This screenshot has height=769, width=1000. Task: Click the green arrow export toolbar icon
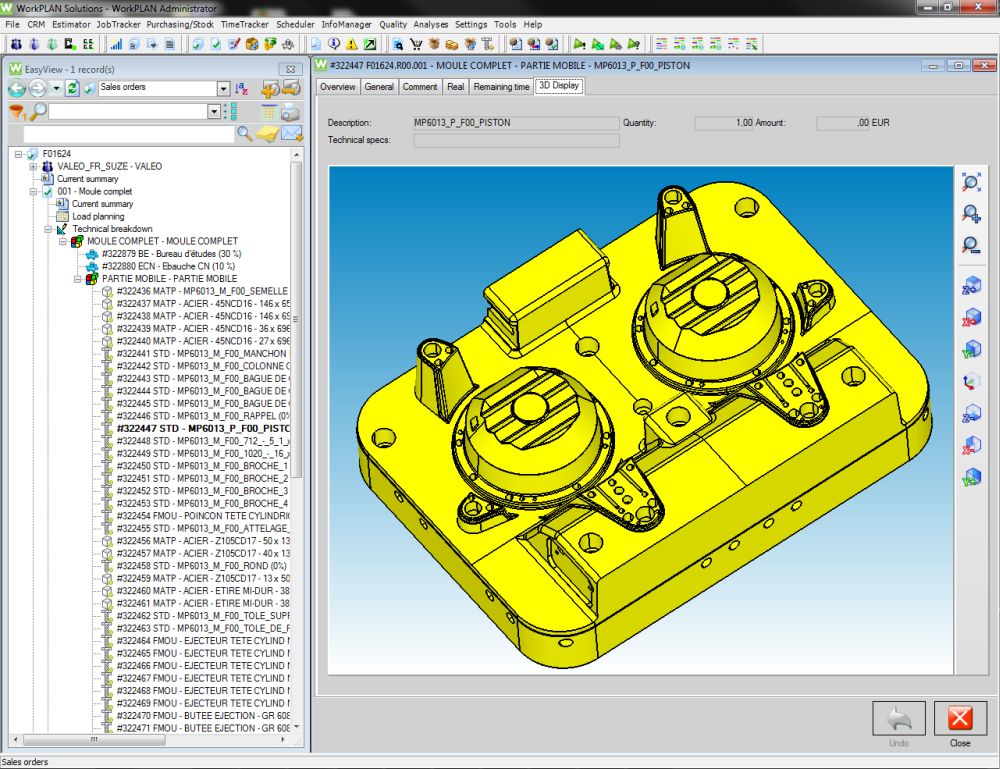tap(370, 44)
